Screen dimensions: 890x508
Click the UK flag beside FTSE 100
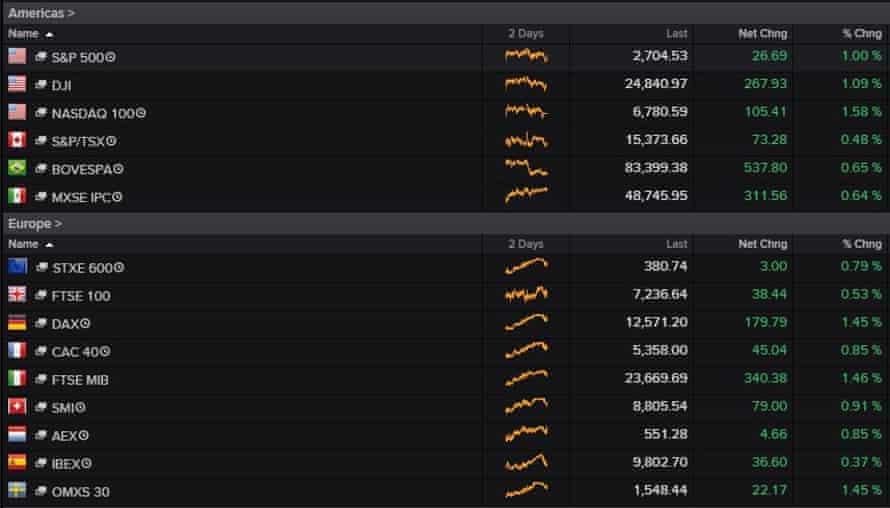(x=17, y=295)
